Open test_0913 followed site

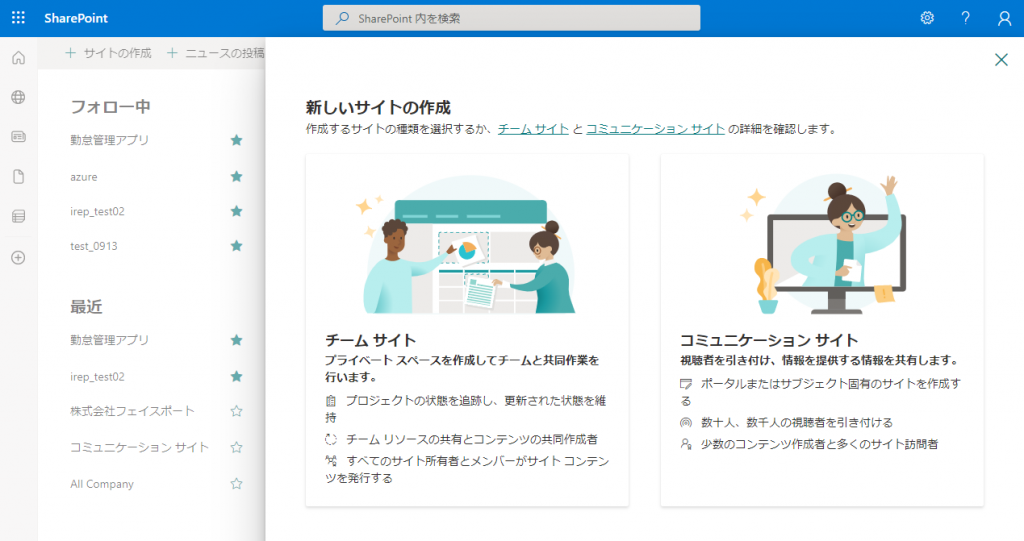pos(94,246)
